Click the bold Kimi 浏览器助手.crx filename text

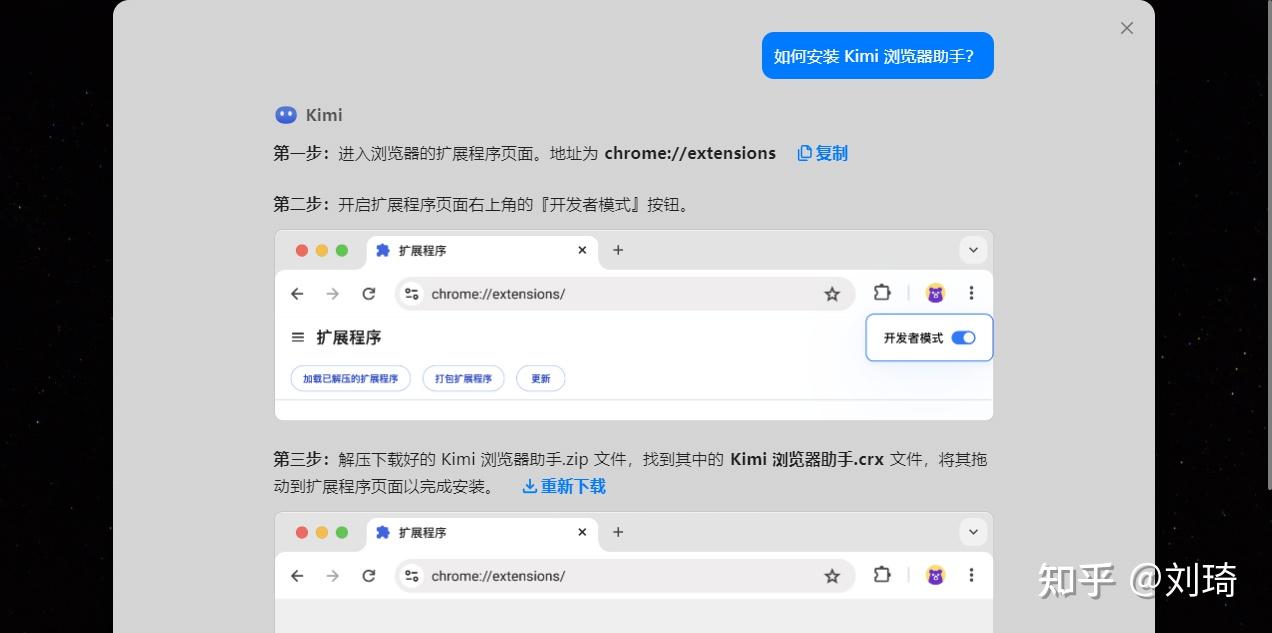pos(807,459)
